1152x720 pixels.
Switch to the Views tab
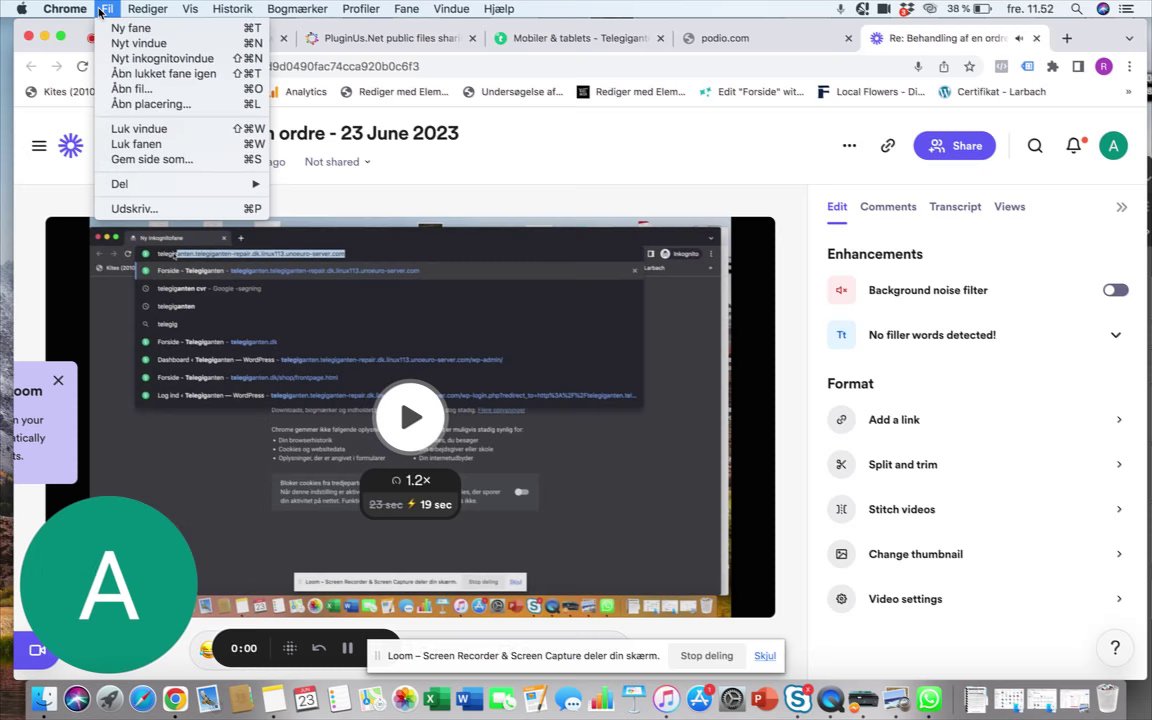[x=1009, y=207]
